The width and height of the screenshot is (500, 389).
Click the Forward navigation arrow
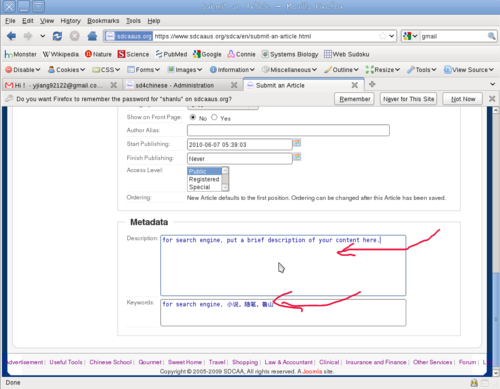point(28,36)
